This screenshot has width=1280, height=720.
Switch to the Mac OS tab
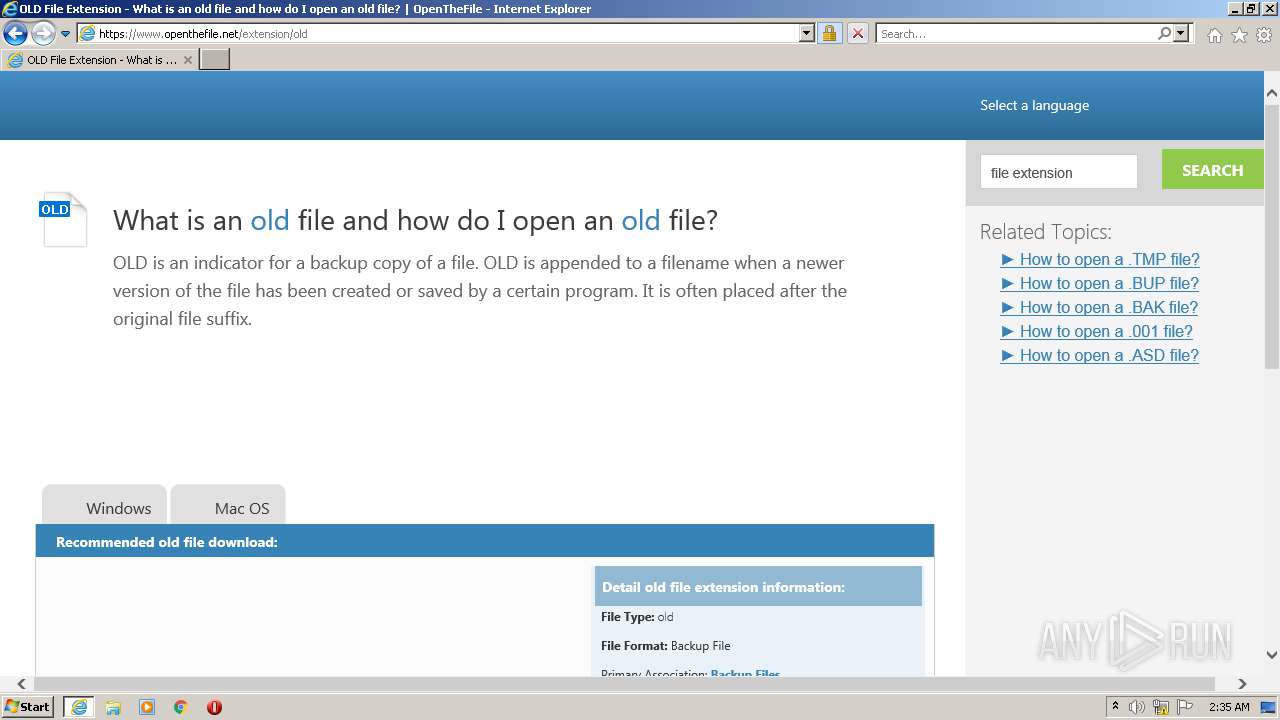coord(228,505)
